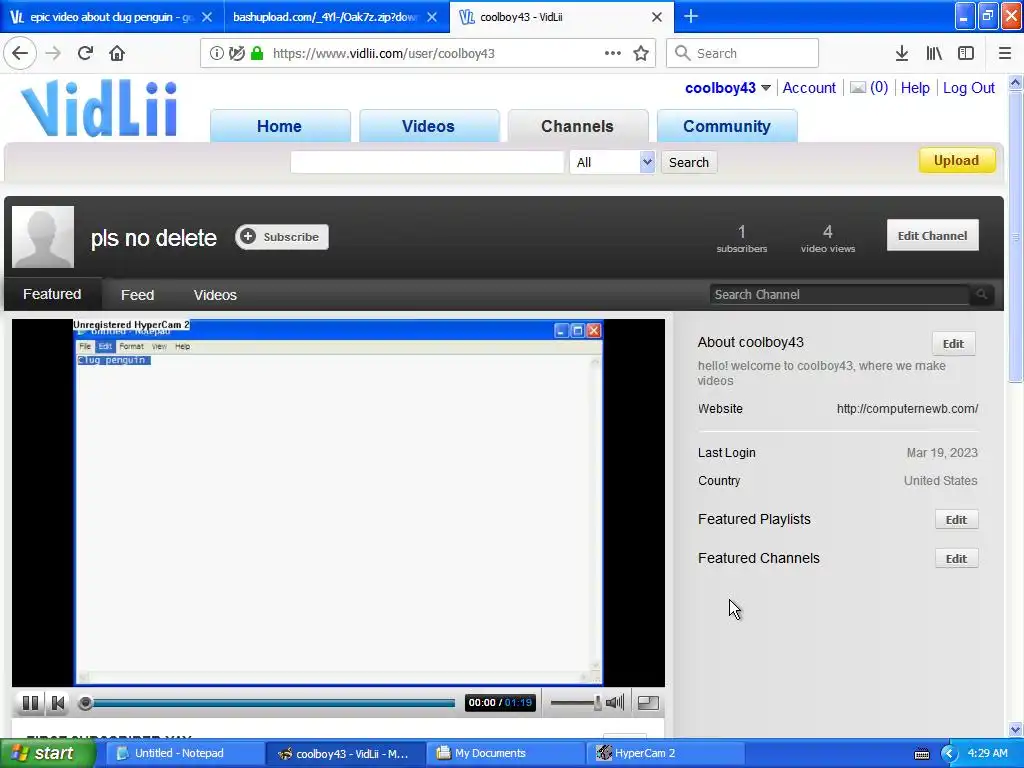The width and height of the screenshot is (1024, 768).
Task: Click Edit next to Featured Channels
Action: coord(956,558)
